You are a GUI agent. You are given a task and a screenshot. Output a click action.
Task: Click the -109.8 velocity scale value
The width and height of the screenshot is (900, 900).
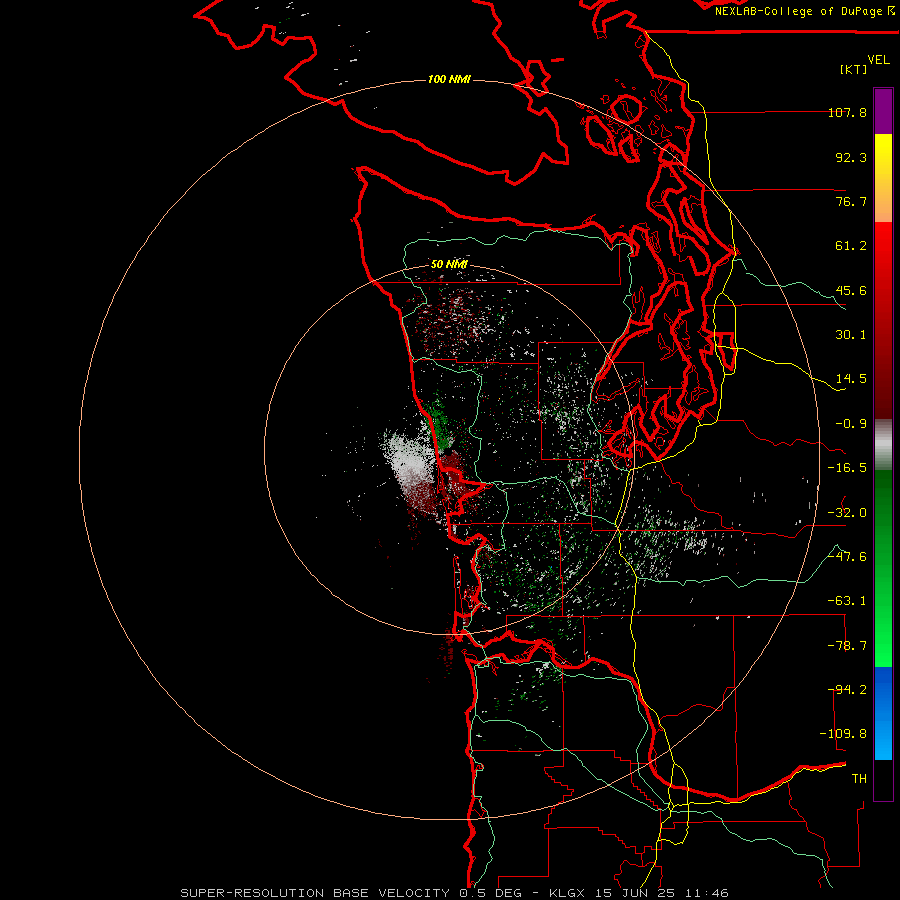[843, 734]
